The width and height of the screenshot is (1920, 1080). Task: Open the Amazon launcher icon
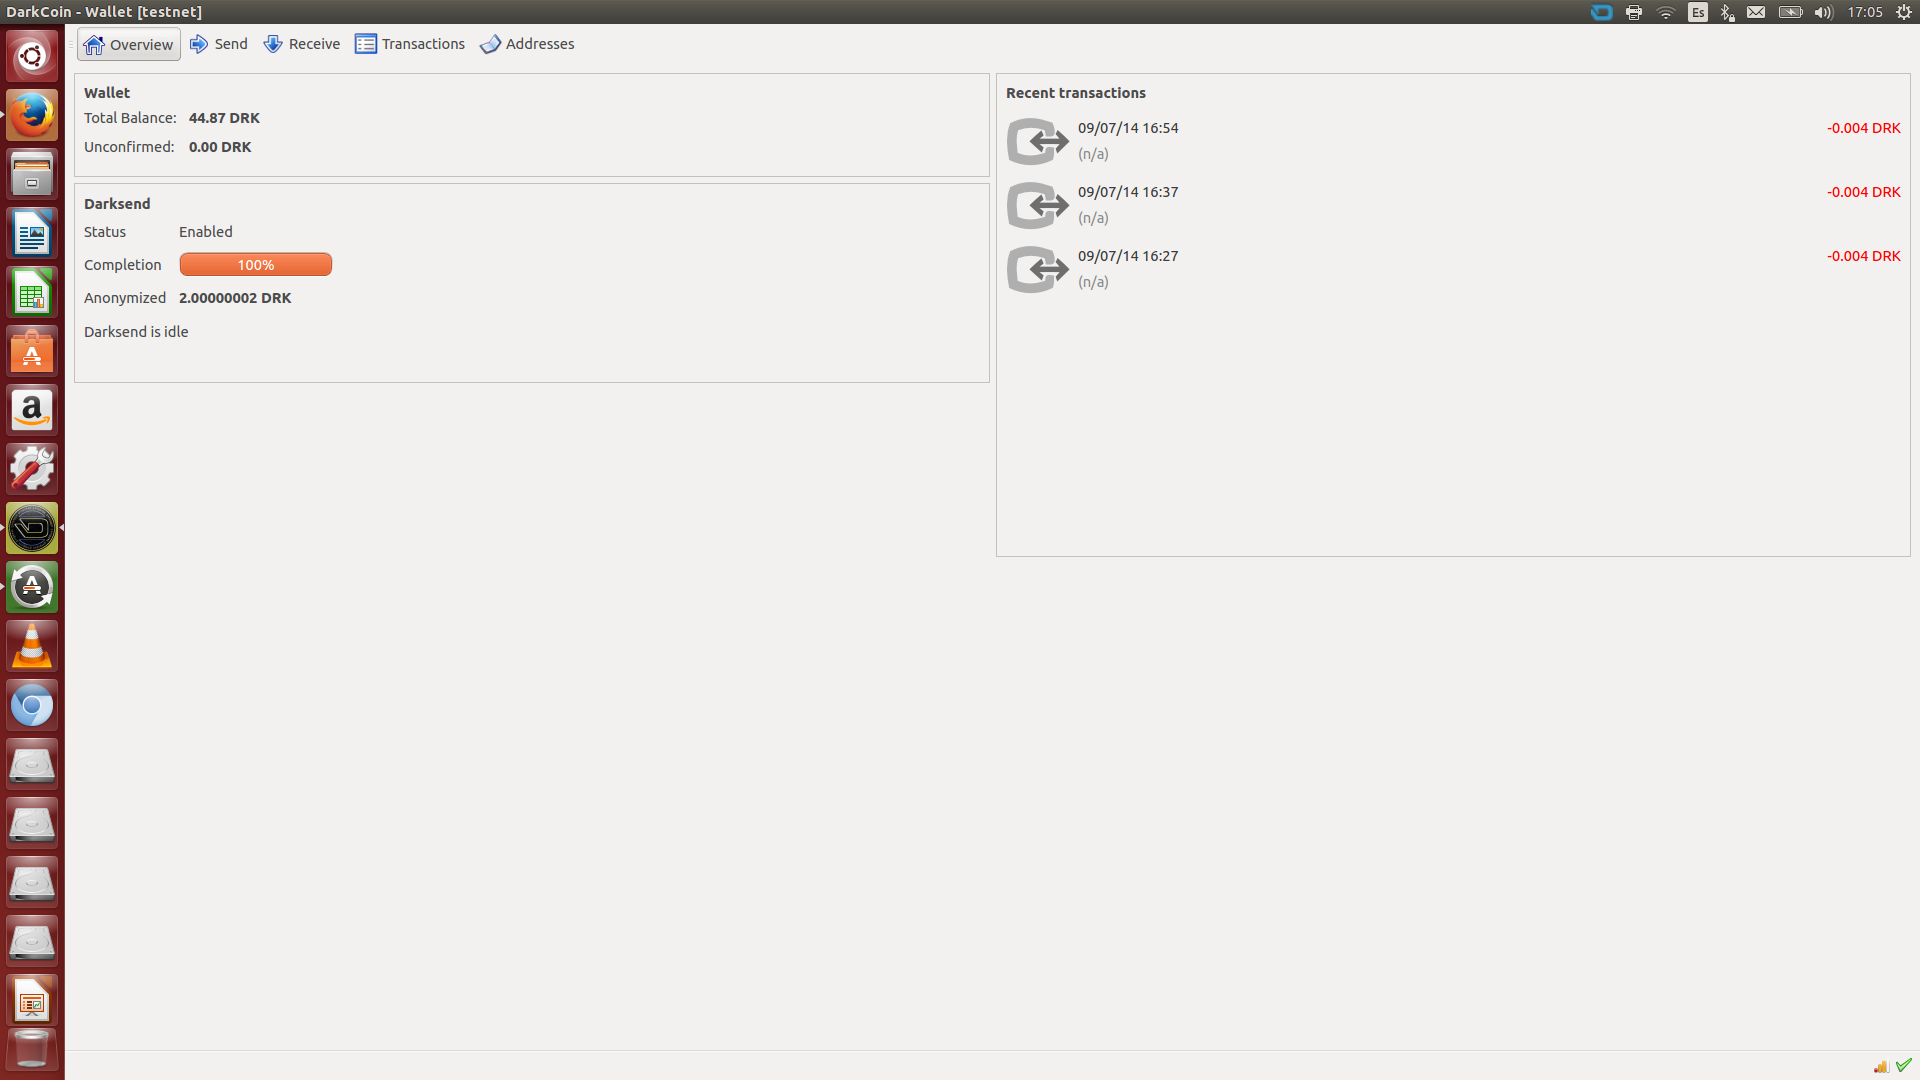pos(32,410)
